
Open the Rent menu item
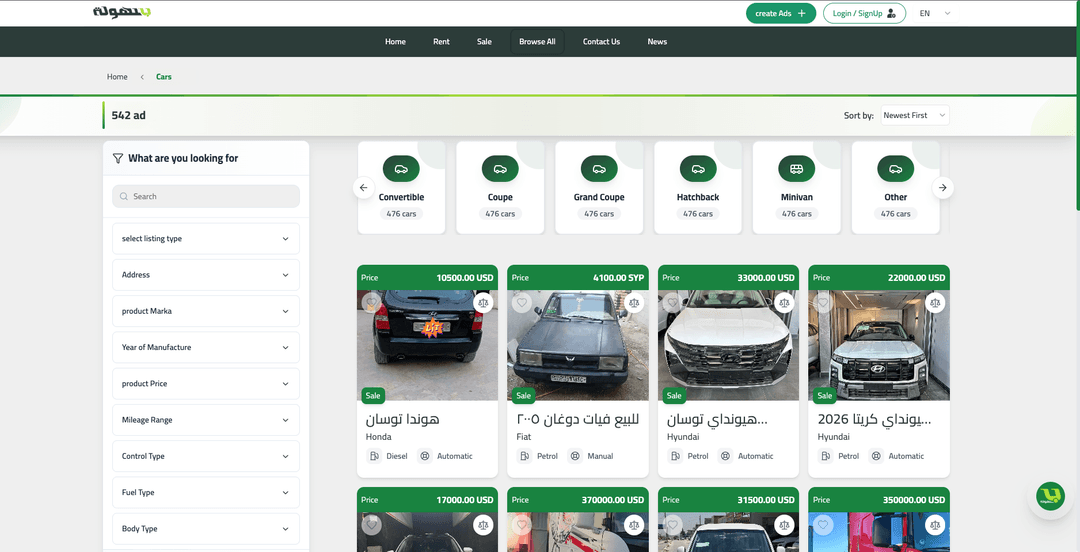click(442, 42)
